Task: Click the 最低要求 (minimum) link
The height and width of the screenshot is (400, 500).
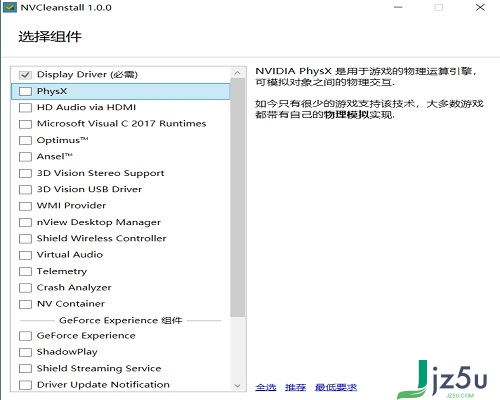Action: [x=336, y=387]
